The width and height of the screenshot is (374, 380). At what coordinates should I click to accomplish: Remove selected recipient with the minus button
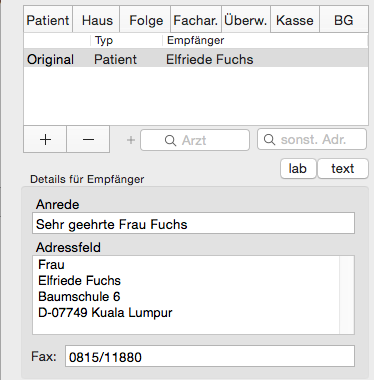(88, 139)
